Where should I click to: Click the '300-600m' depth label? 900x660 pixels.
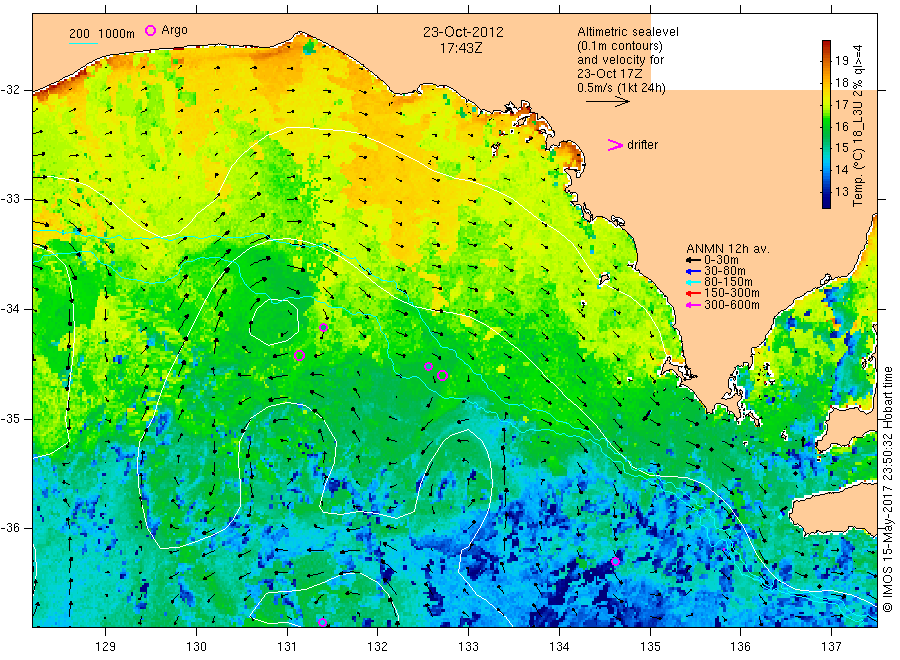click(732, 305)
